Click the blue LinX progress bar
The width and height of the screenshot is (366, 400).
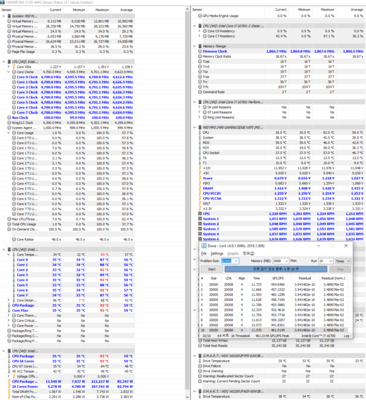pyautogui.click(x=276, y=269)
